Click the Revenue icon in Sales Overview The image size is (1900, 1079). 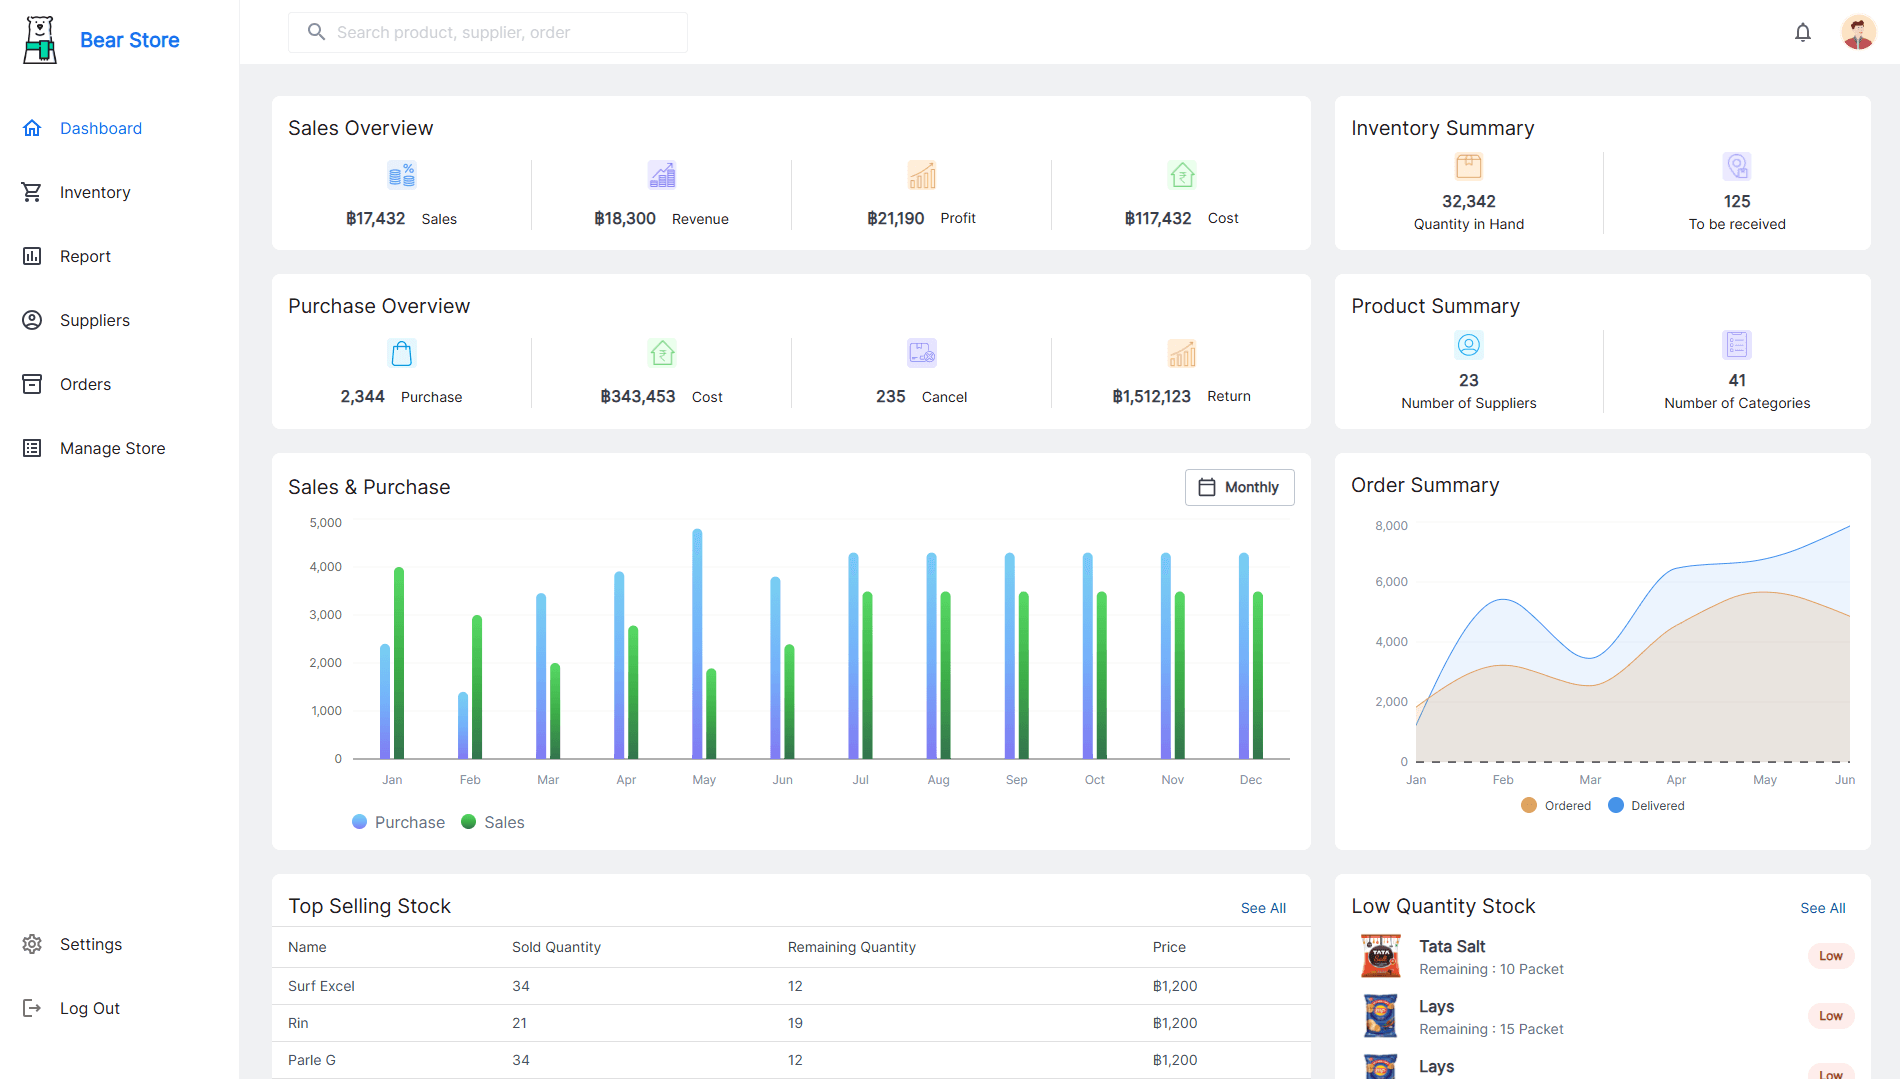click(662, 175)
